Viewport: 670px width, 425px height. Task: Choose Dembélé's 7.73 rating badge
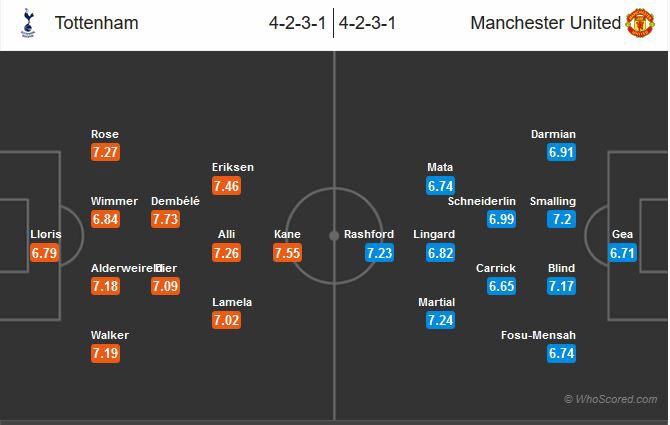point(165,219)
